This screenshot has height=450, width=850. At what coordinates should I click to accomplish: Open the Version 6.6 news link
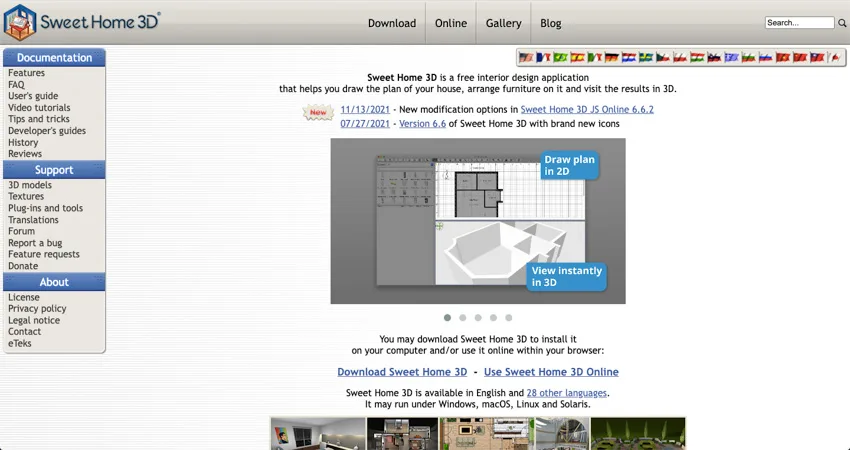coord(422,124)
